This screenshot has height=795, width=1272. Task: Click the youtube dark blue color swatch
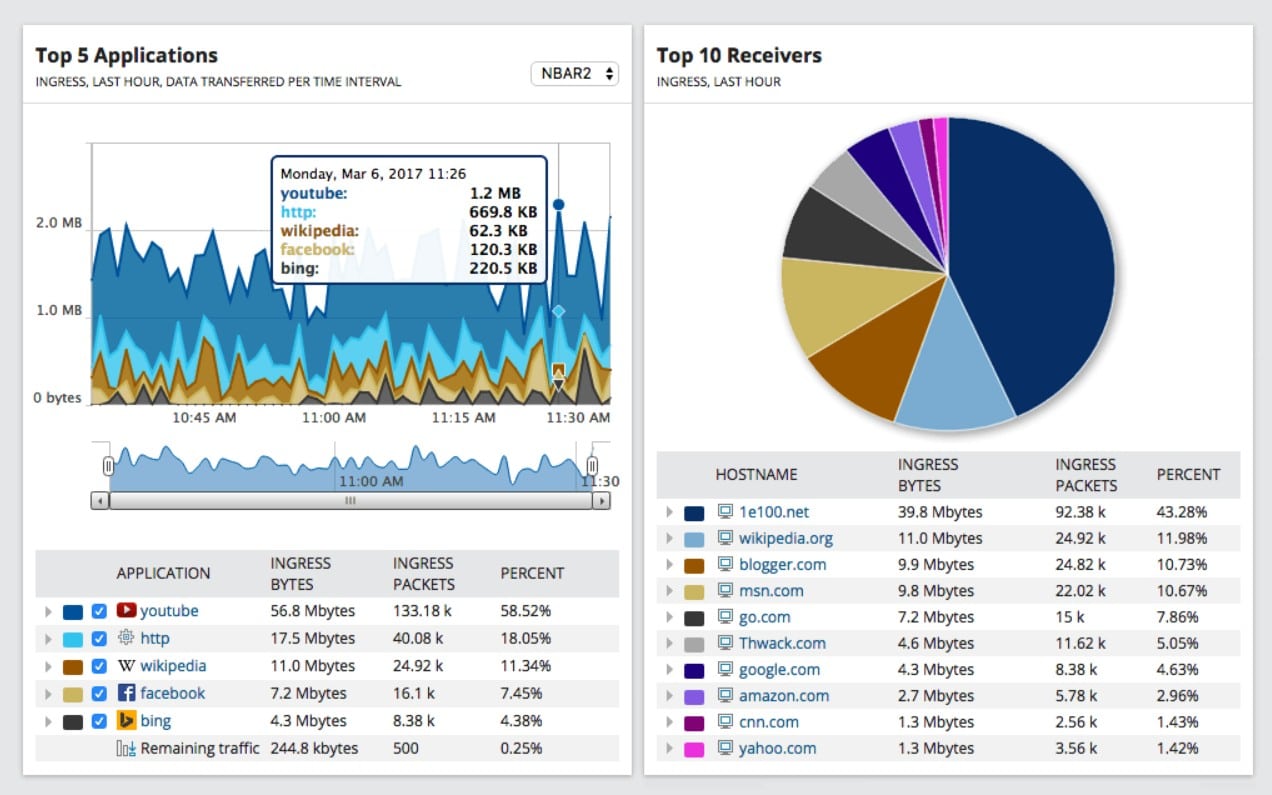click(73, 612)
